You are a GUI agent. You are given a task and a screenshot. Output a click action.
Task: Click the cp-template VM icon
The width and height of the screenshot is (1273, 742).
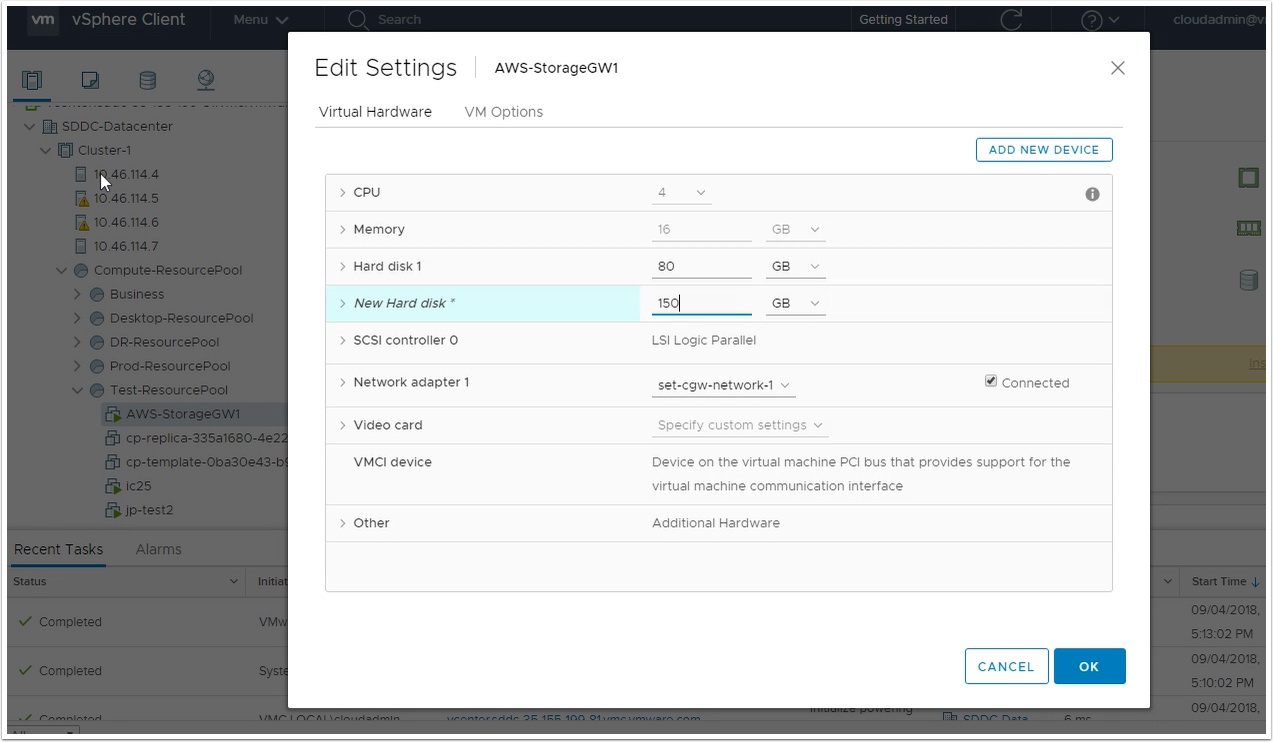click(113, 462)
